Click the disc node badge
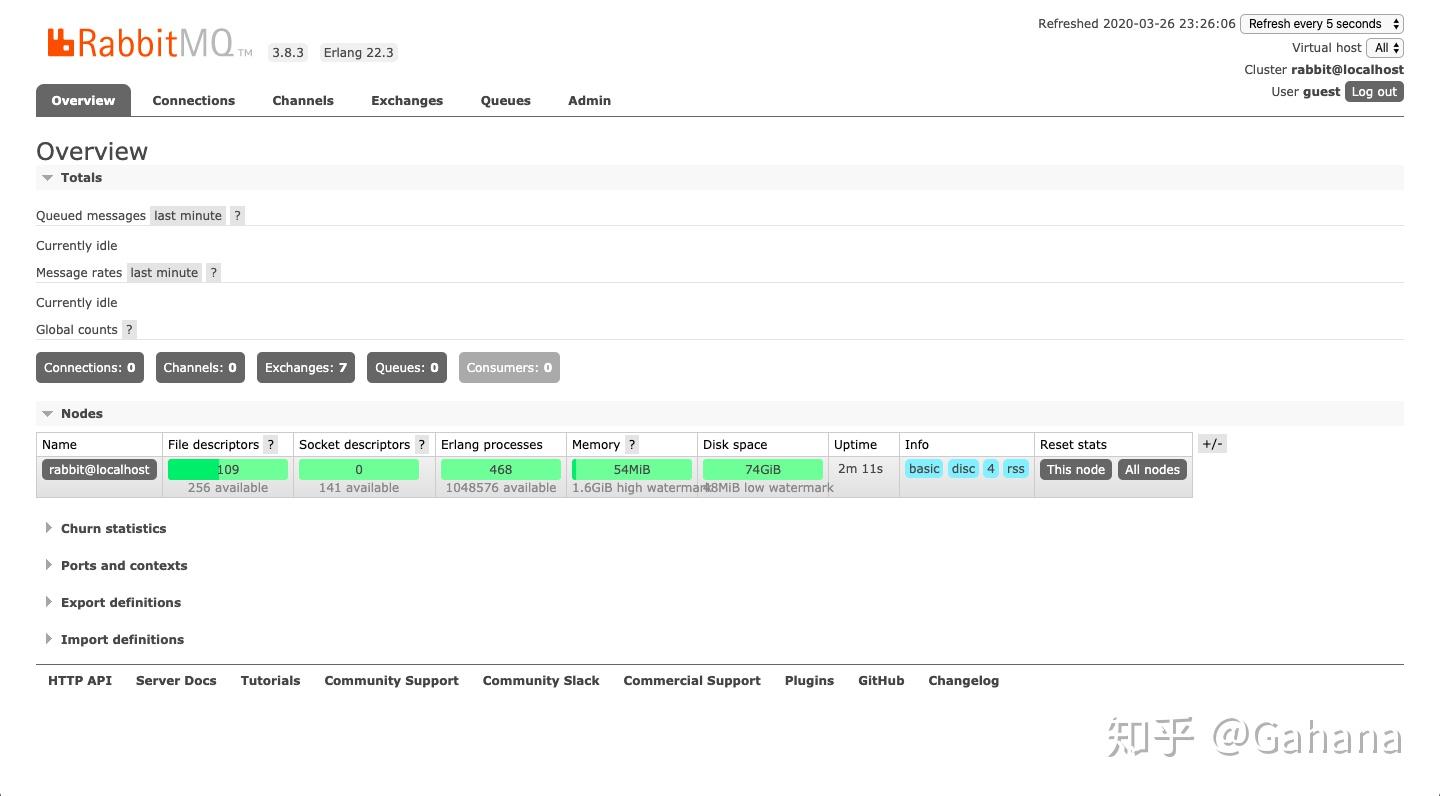The height and width of the screenshot is (796, 1440). click(x=962, y=468)
